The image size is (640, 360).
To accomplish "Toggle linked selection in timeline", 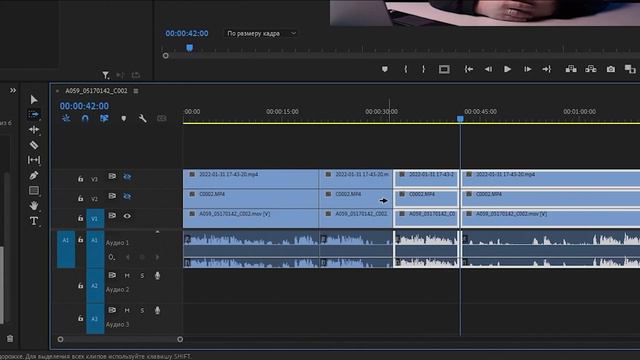I will tap(104, 118).
